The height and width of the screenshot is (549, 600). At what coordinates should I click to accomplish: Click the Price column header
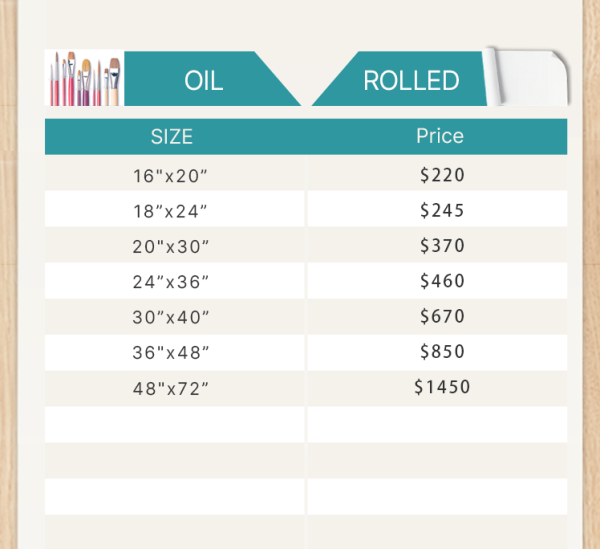440,137
